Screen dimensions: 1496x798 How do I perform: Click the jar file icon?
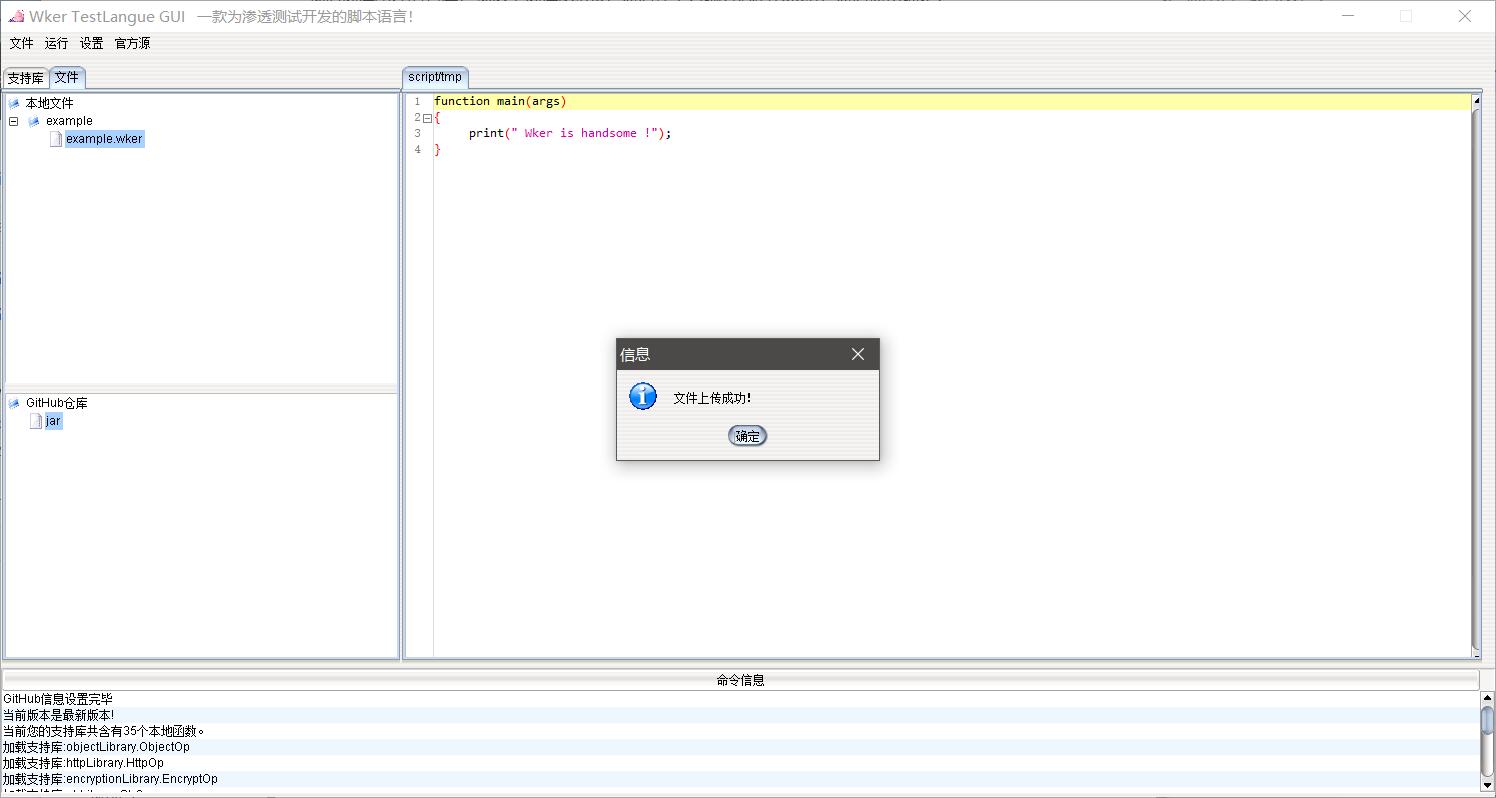click(36, 421)
